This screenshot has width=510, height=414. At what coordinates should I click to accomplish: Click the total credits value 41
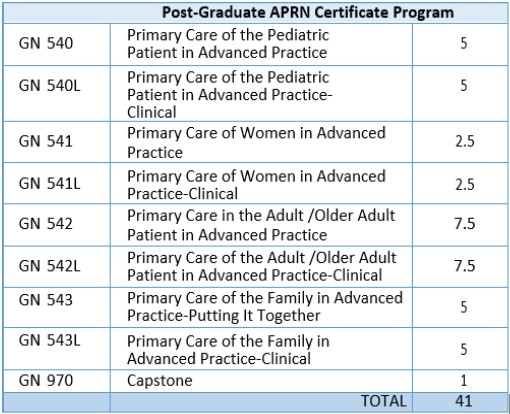(464, 401)
